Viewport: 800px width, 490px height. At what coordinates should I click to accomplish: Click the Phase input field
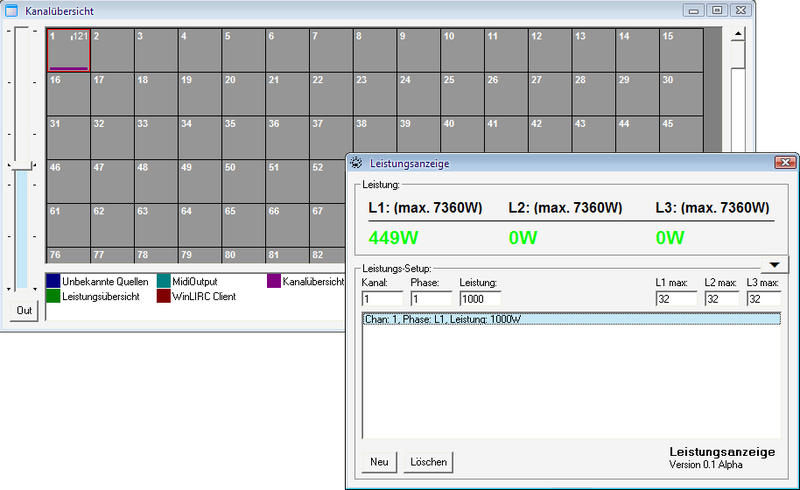[x=430, y=299]
